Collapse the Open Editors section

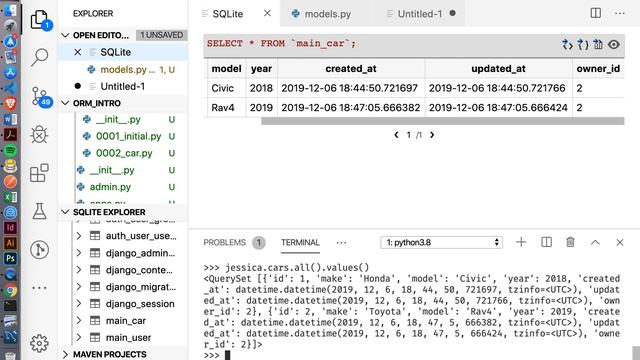click(64, 35)
